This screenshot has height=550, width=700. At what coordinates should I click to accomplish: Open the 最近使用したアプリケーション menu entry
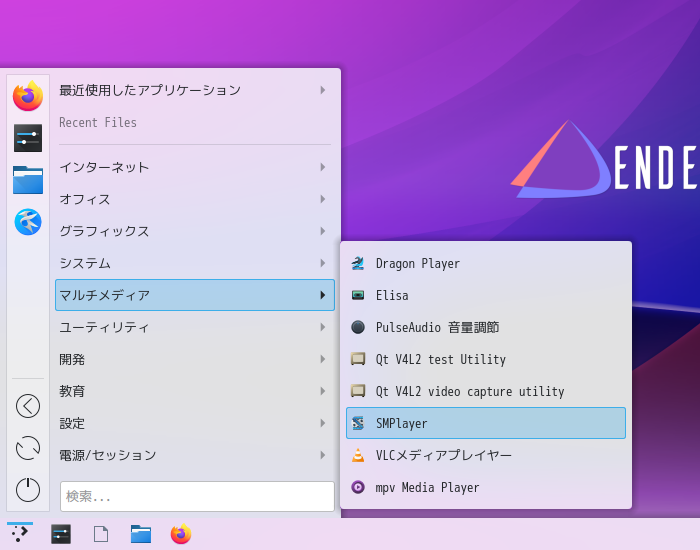pyautogui.click(x=195, y=90)
